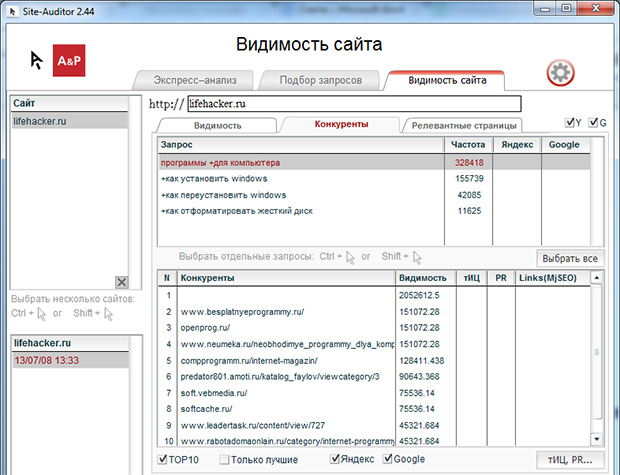Click the PR column header

(x=501, y=278)
